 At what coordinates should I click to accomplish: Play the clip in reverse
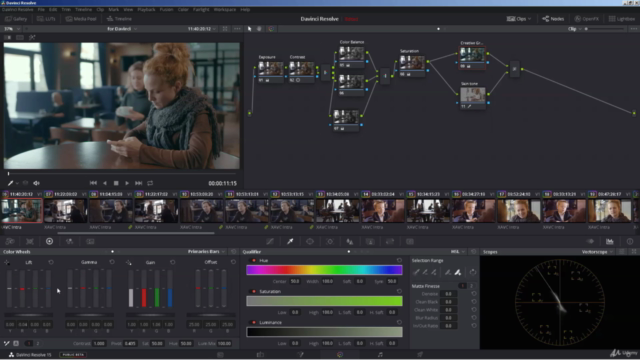tap(105, 183)
